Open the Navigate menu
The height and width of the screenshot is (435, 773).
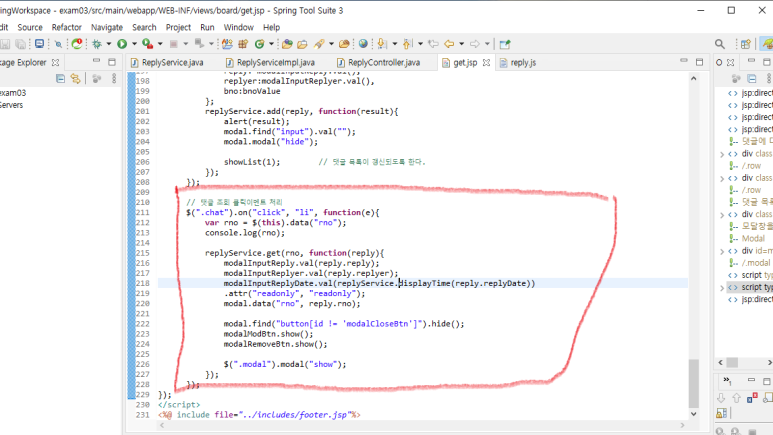click(106, 27)
